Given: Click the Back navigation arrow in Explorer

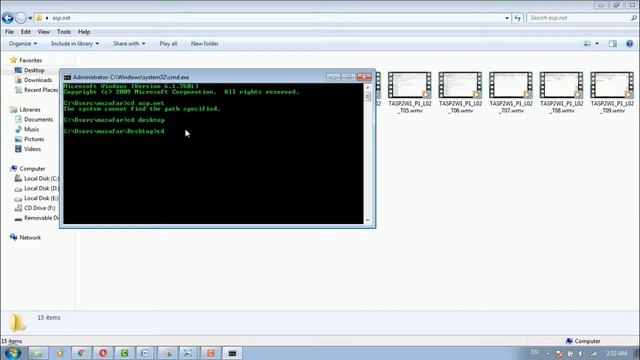Looking at the screenshot, I should click(8, 18).
